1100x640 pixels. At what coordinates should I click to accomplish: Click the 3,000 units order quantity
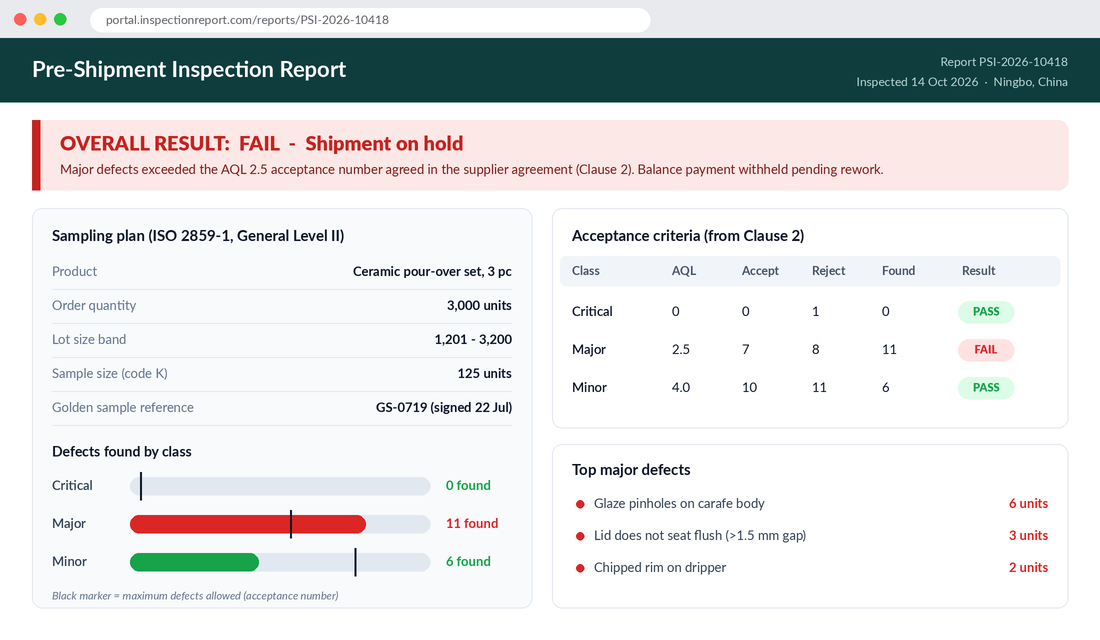coord(479,305)
